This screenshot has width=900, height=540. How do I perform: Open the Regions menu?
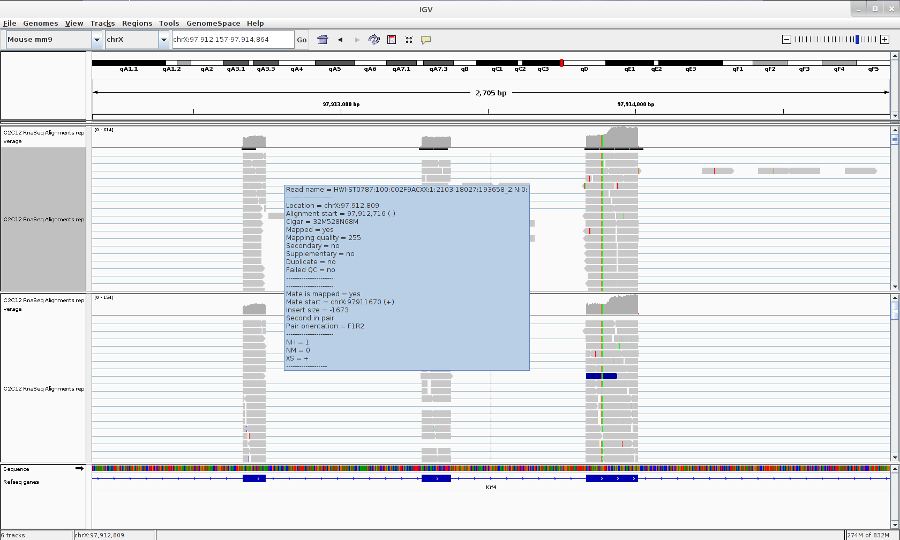[137, 24]
